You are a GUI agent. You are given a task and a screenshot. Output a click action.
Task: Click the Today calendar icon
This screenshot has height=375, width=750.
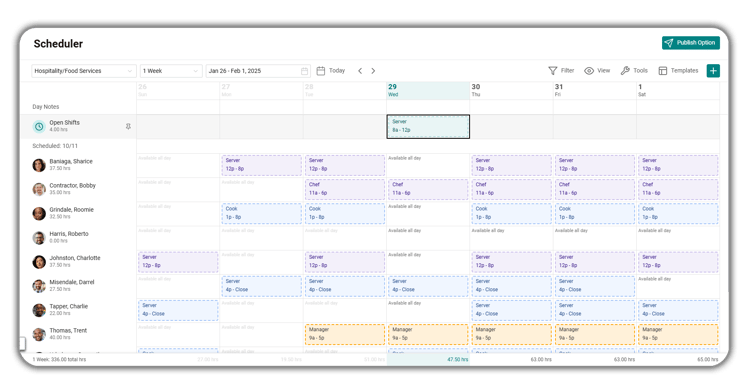pos(320,71)
